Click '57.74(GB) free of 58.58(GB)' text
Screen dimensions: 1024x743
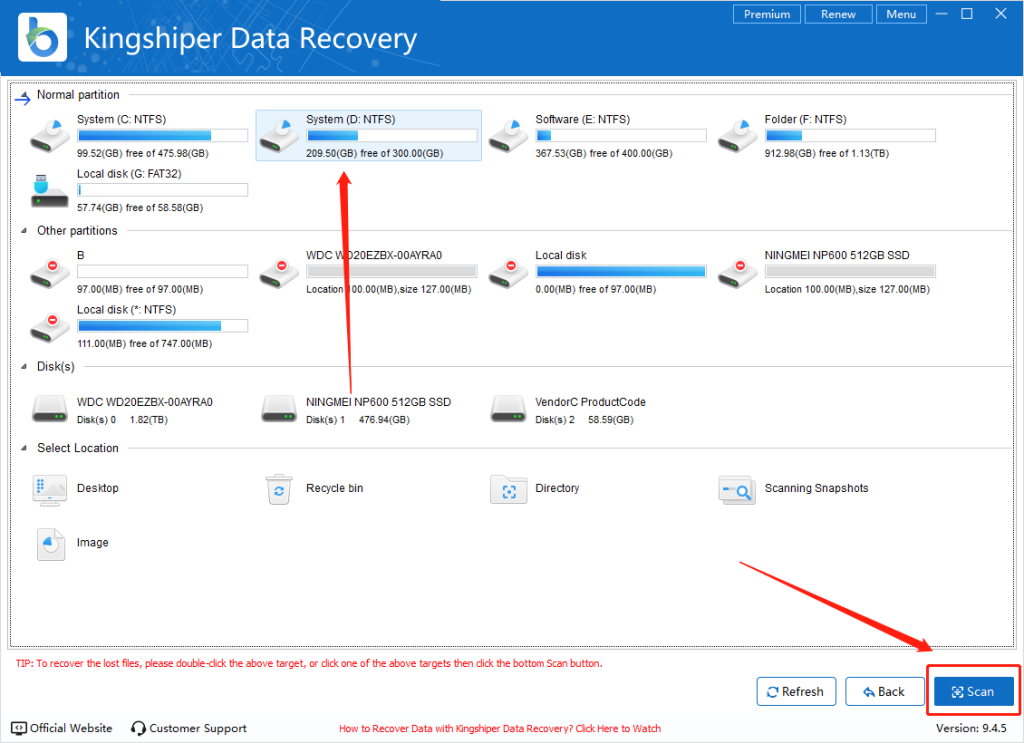coord(140,208)
